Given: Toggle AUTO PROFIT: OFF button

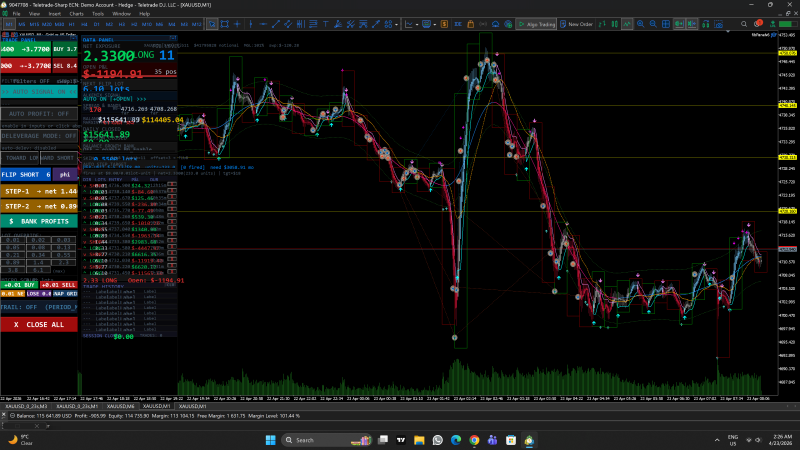Looking at the screenshot, I should pyautogui.click(x=39, y=114).
